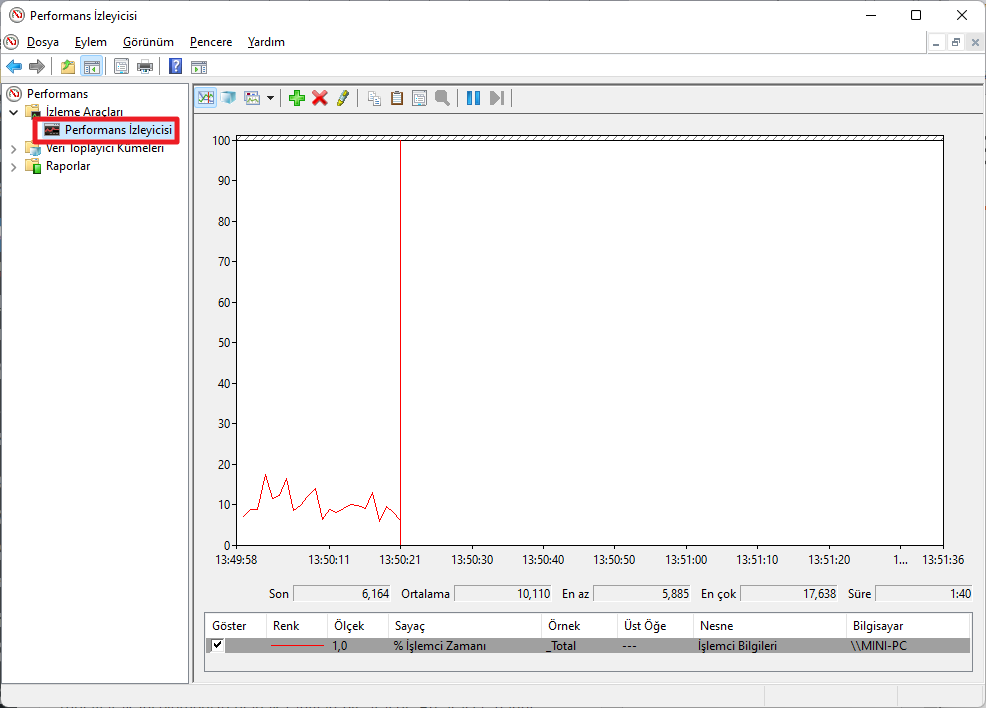Uncheck the Göster checkbox for % İşlemci Zamanı
This screenshot has height=708, width=986.
218,646
